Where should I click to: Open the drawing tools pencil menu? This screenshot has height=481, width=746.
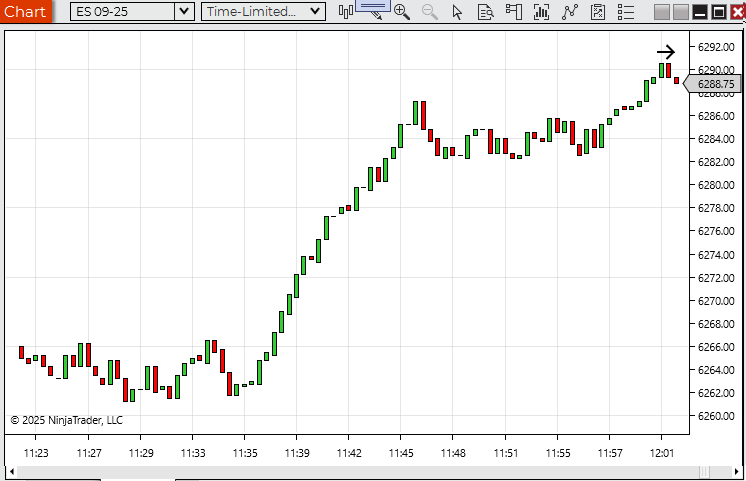click(x=373, y=11)
